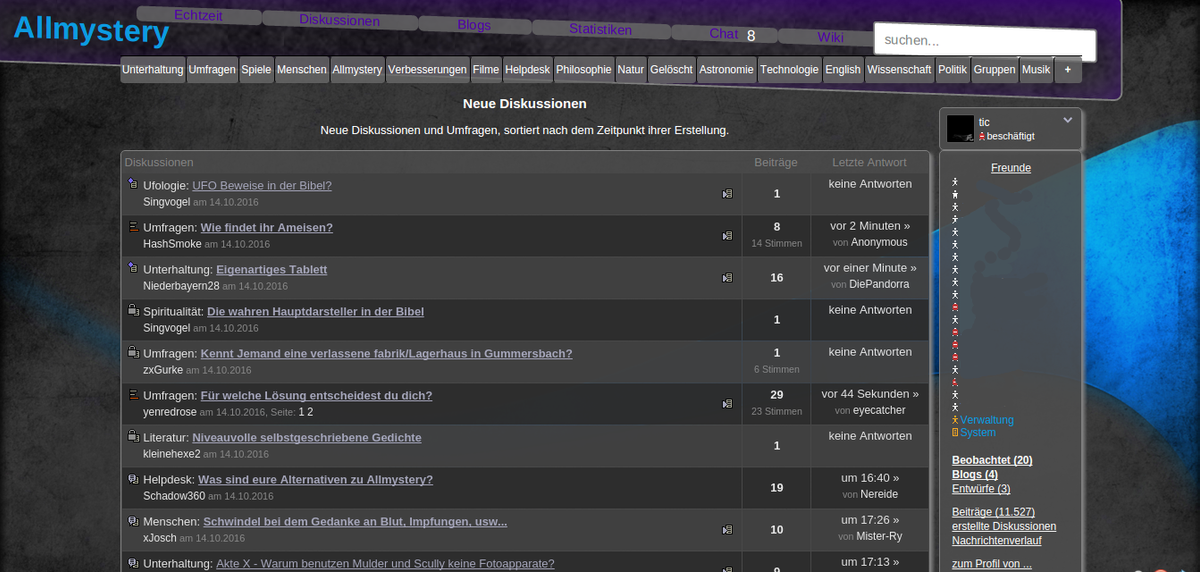
Task: Open thread Was sind eure Alternativen zu Allmystery?
Action: (315, 479)
